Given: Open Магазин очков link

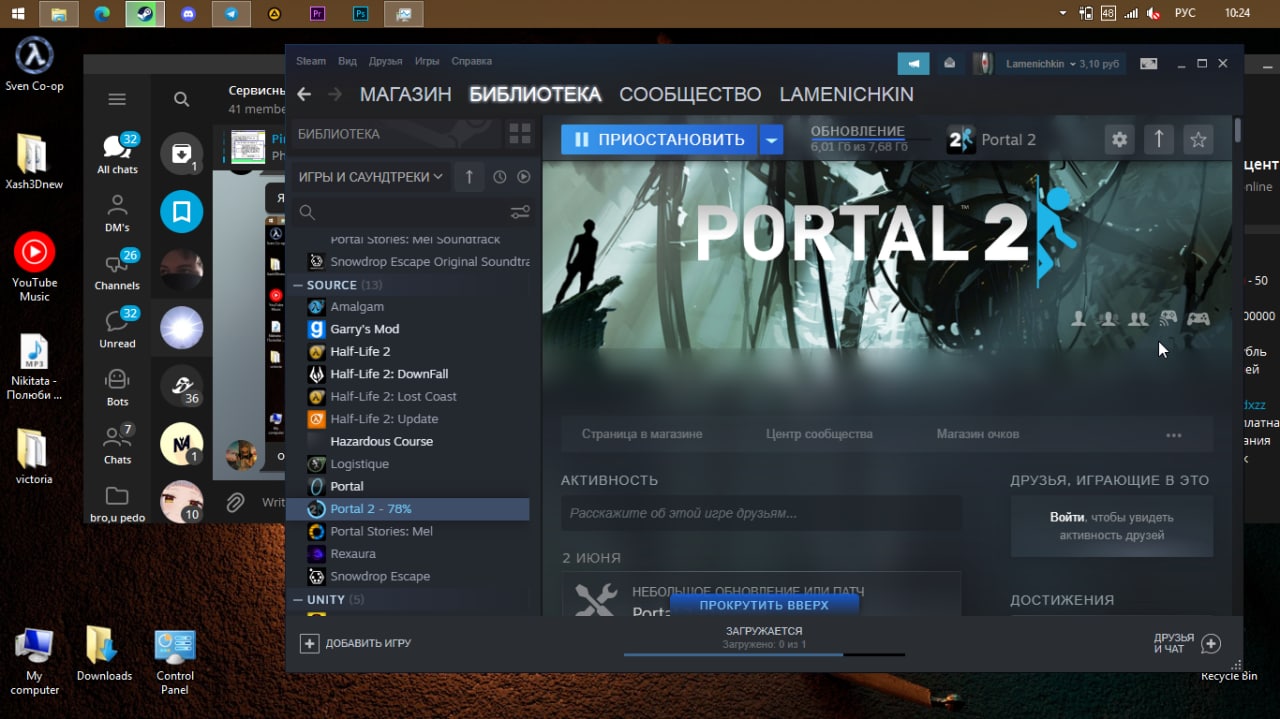Looking at the screenshot, I should [978, 434].
